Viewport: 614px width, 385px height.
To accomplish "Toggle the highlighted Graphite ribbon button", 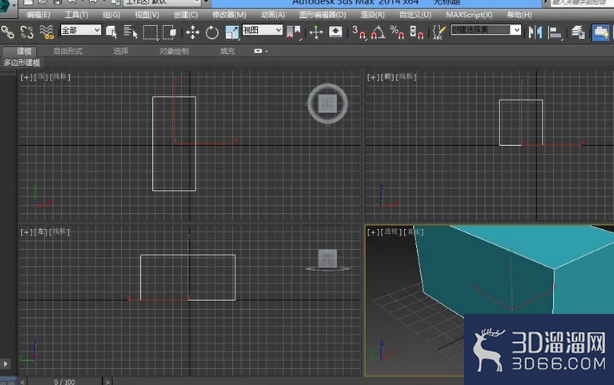I will click(600, 32).
